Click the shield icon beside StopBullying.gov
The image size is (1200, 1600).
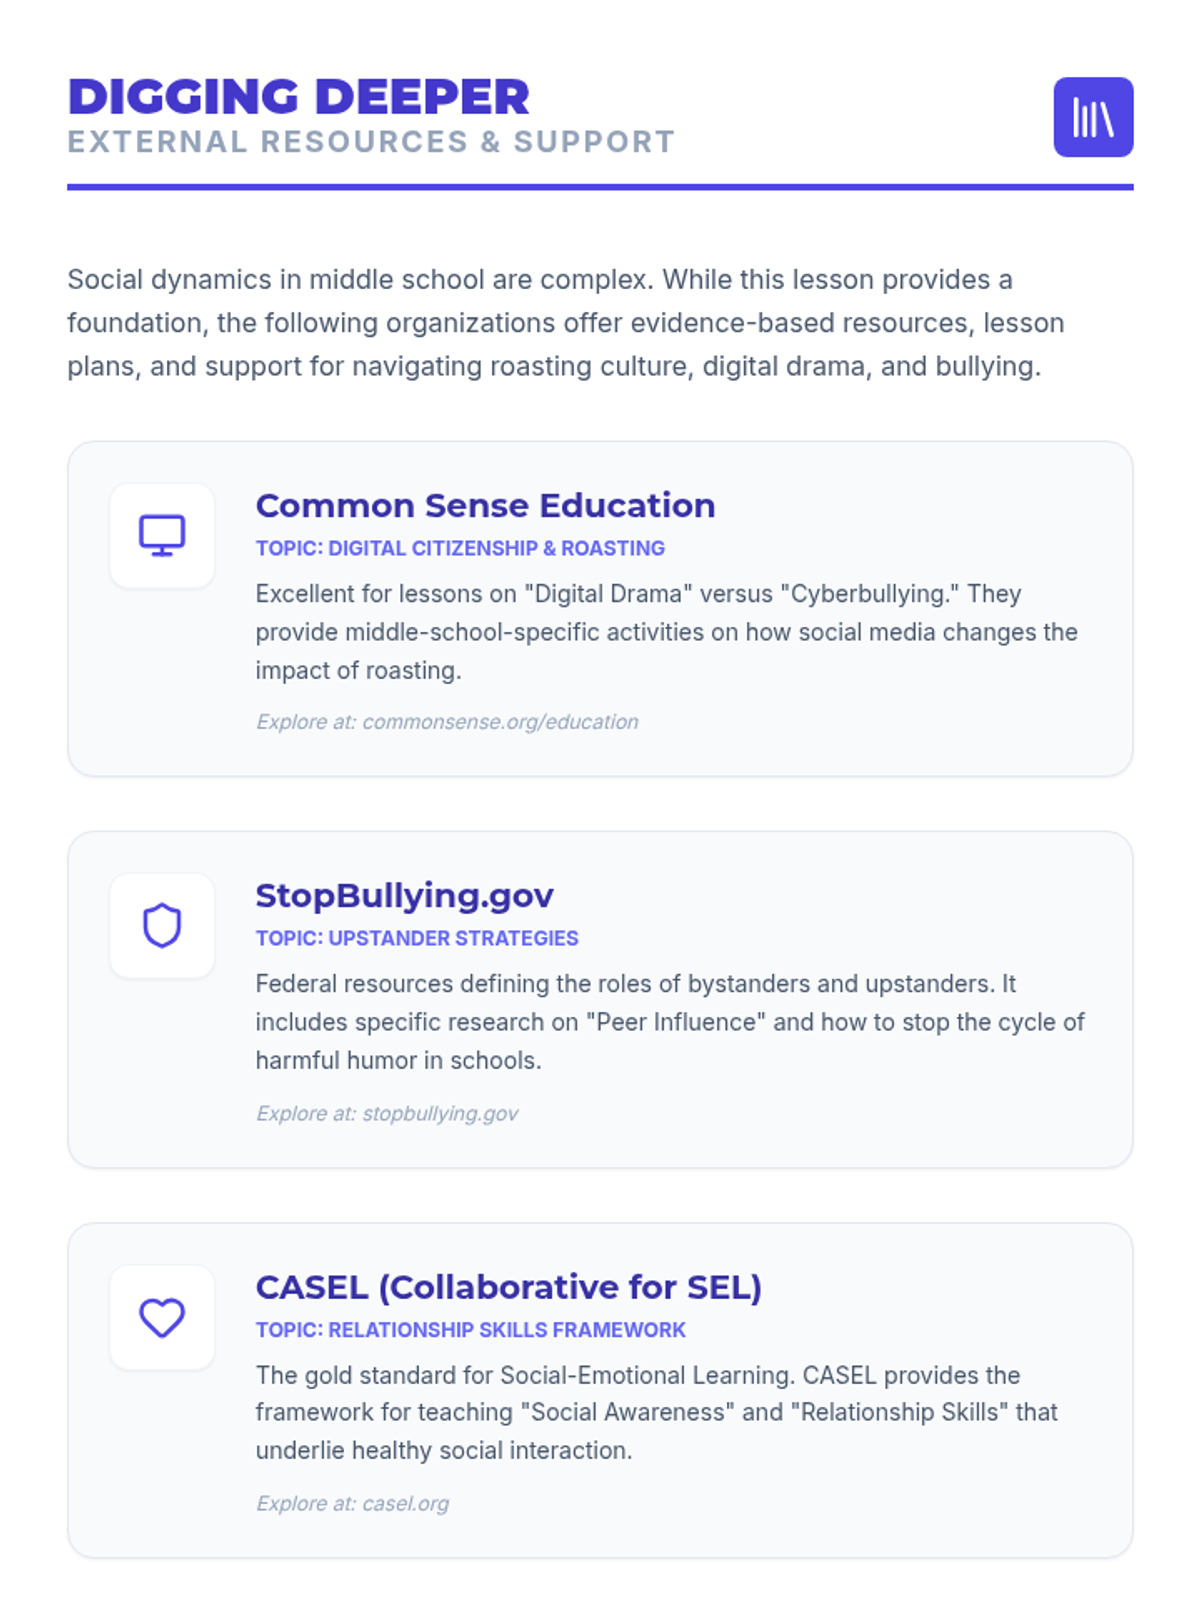click(x=162, y=926)
